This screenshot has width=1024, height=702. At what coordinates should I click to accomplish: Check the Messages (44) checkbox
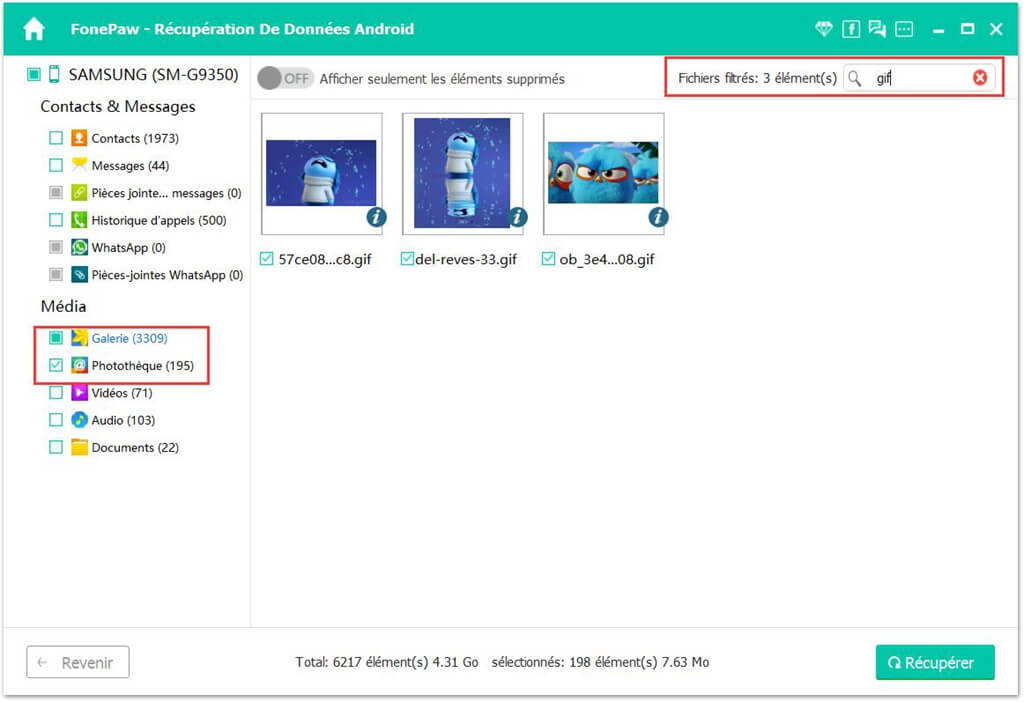click(x=56, y=165)
